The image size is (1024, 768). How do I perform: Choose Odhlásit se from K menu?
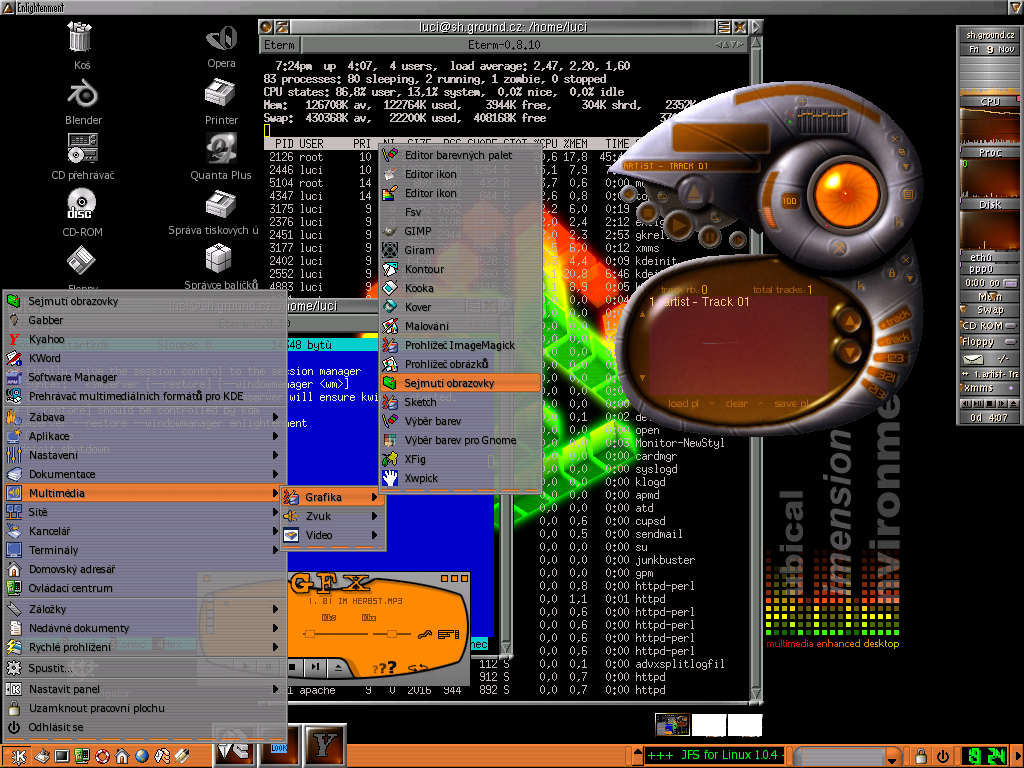click(x=145, y=727)
